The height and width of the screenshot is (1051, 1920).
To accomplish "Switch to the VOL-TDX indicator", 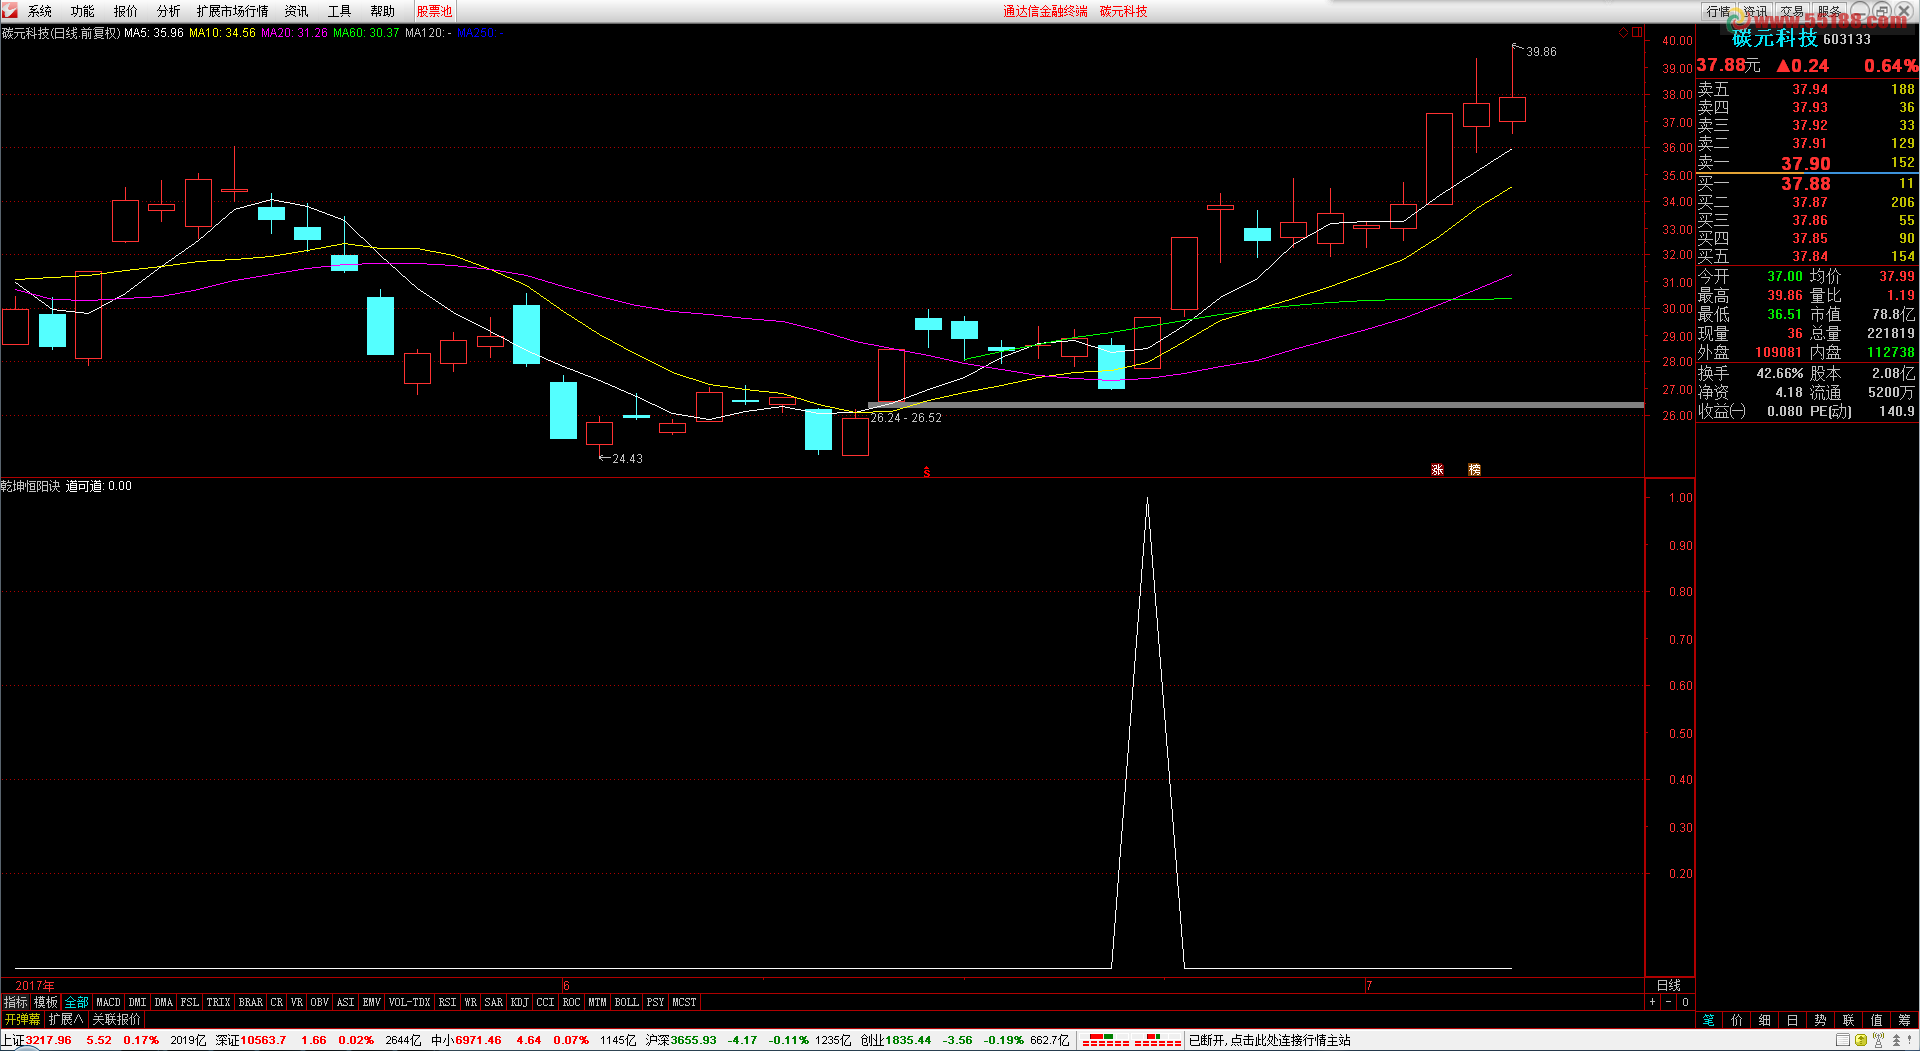I will click(409, 1002).
